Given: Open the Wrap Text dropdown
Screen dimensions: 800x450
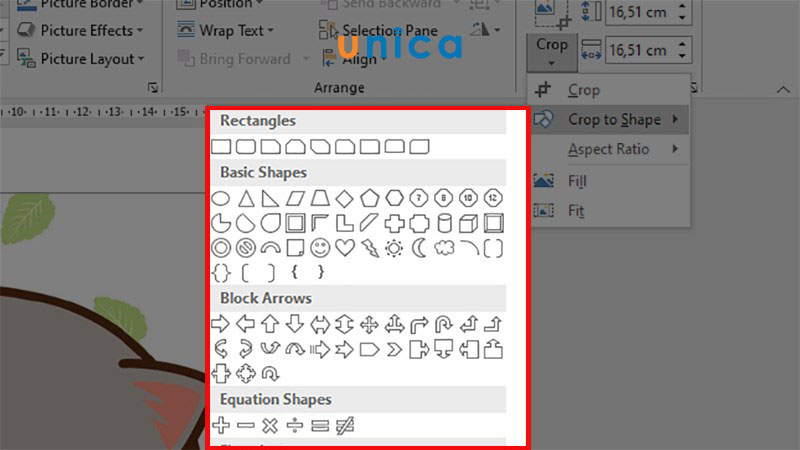Looking at the screenshot, I should click(226, 31).
